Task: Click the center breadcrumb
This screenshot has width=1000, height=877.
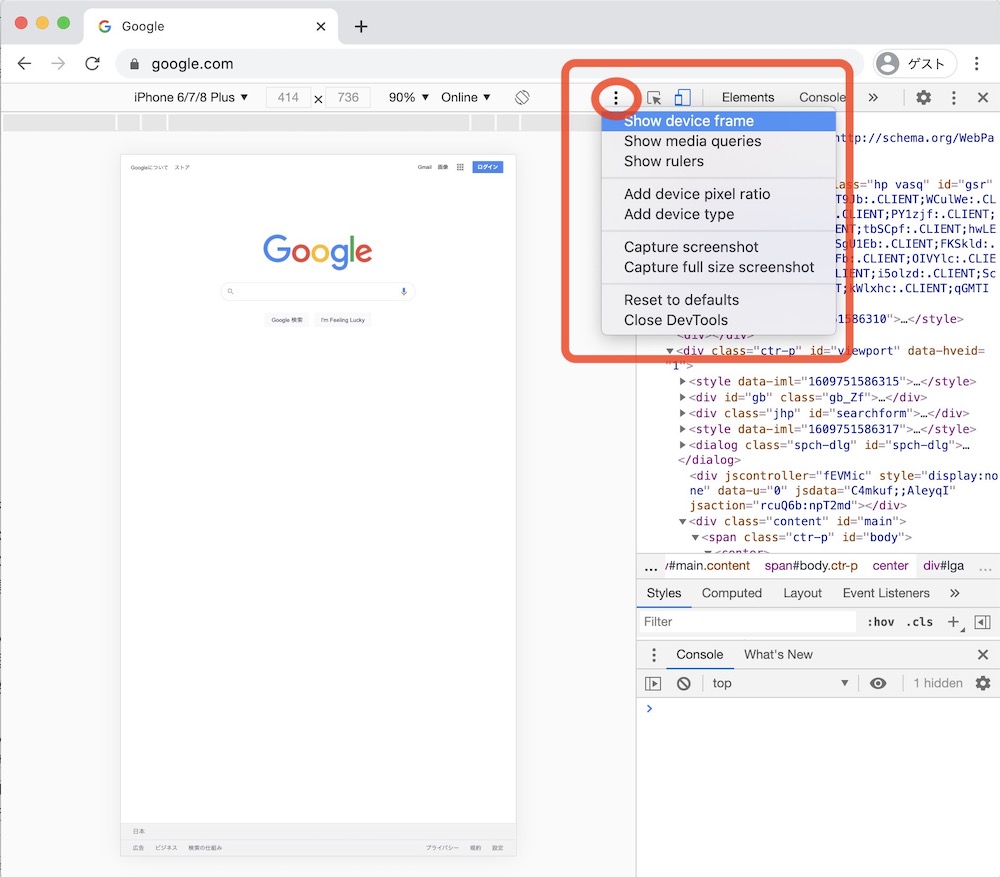Action: [x=890, y=566]
